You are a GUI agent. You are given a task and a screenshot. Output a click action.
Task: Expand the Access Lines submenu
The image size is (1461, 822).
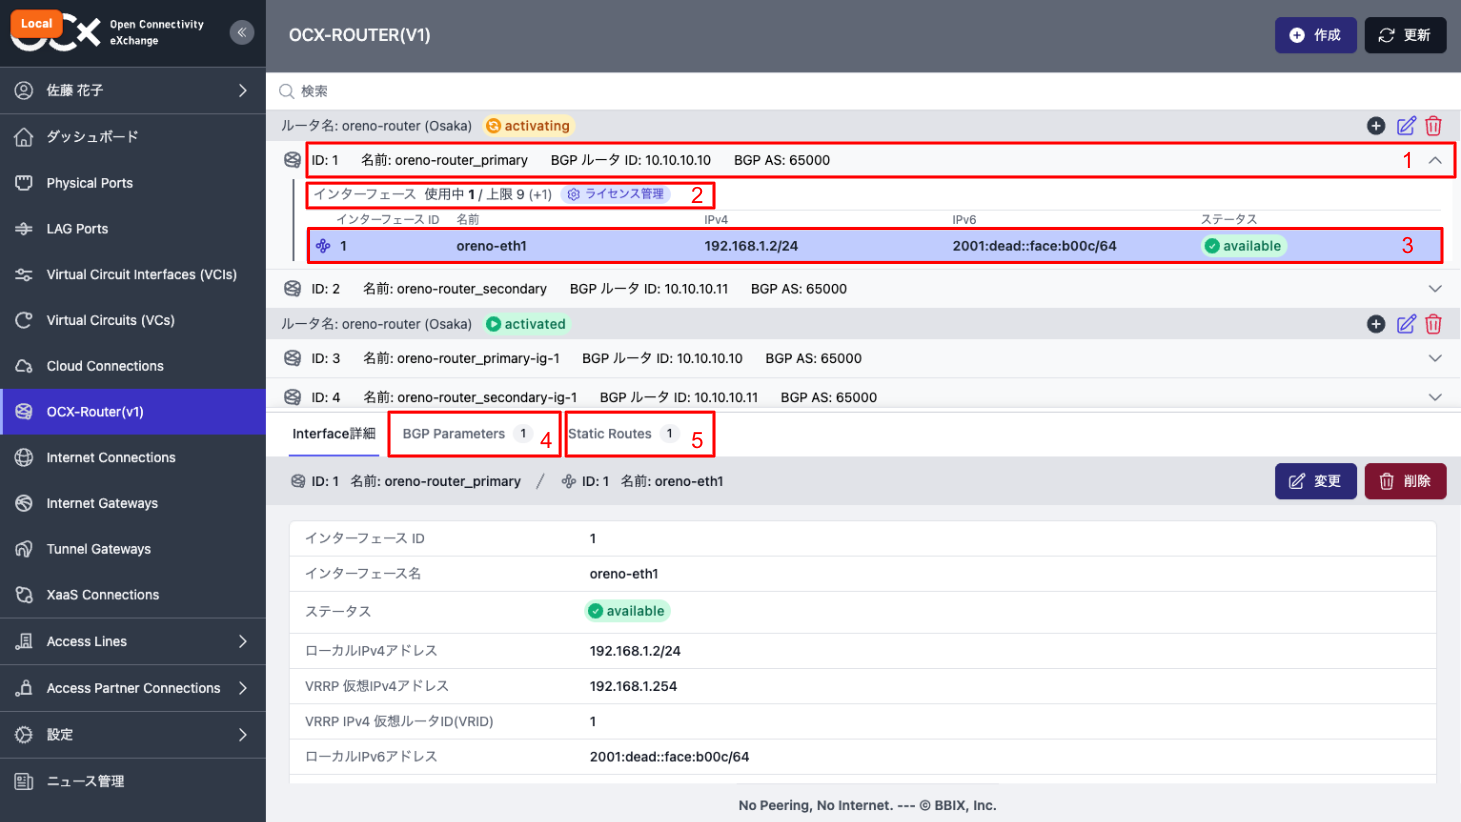[242, 641]
